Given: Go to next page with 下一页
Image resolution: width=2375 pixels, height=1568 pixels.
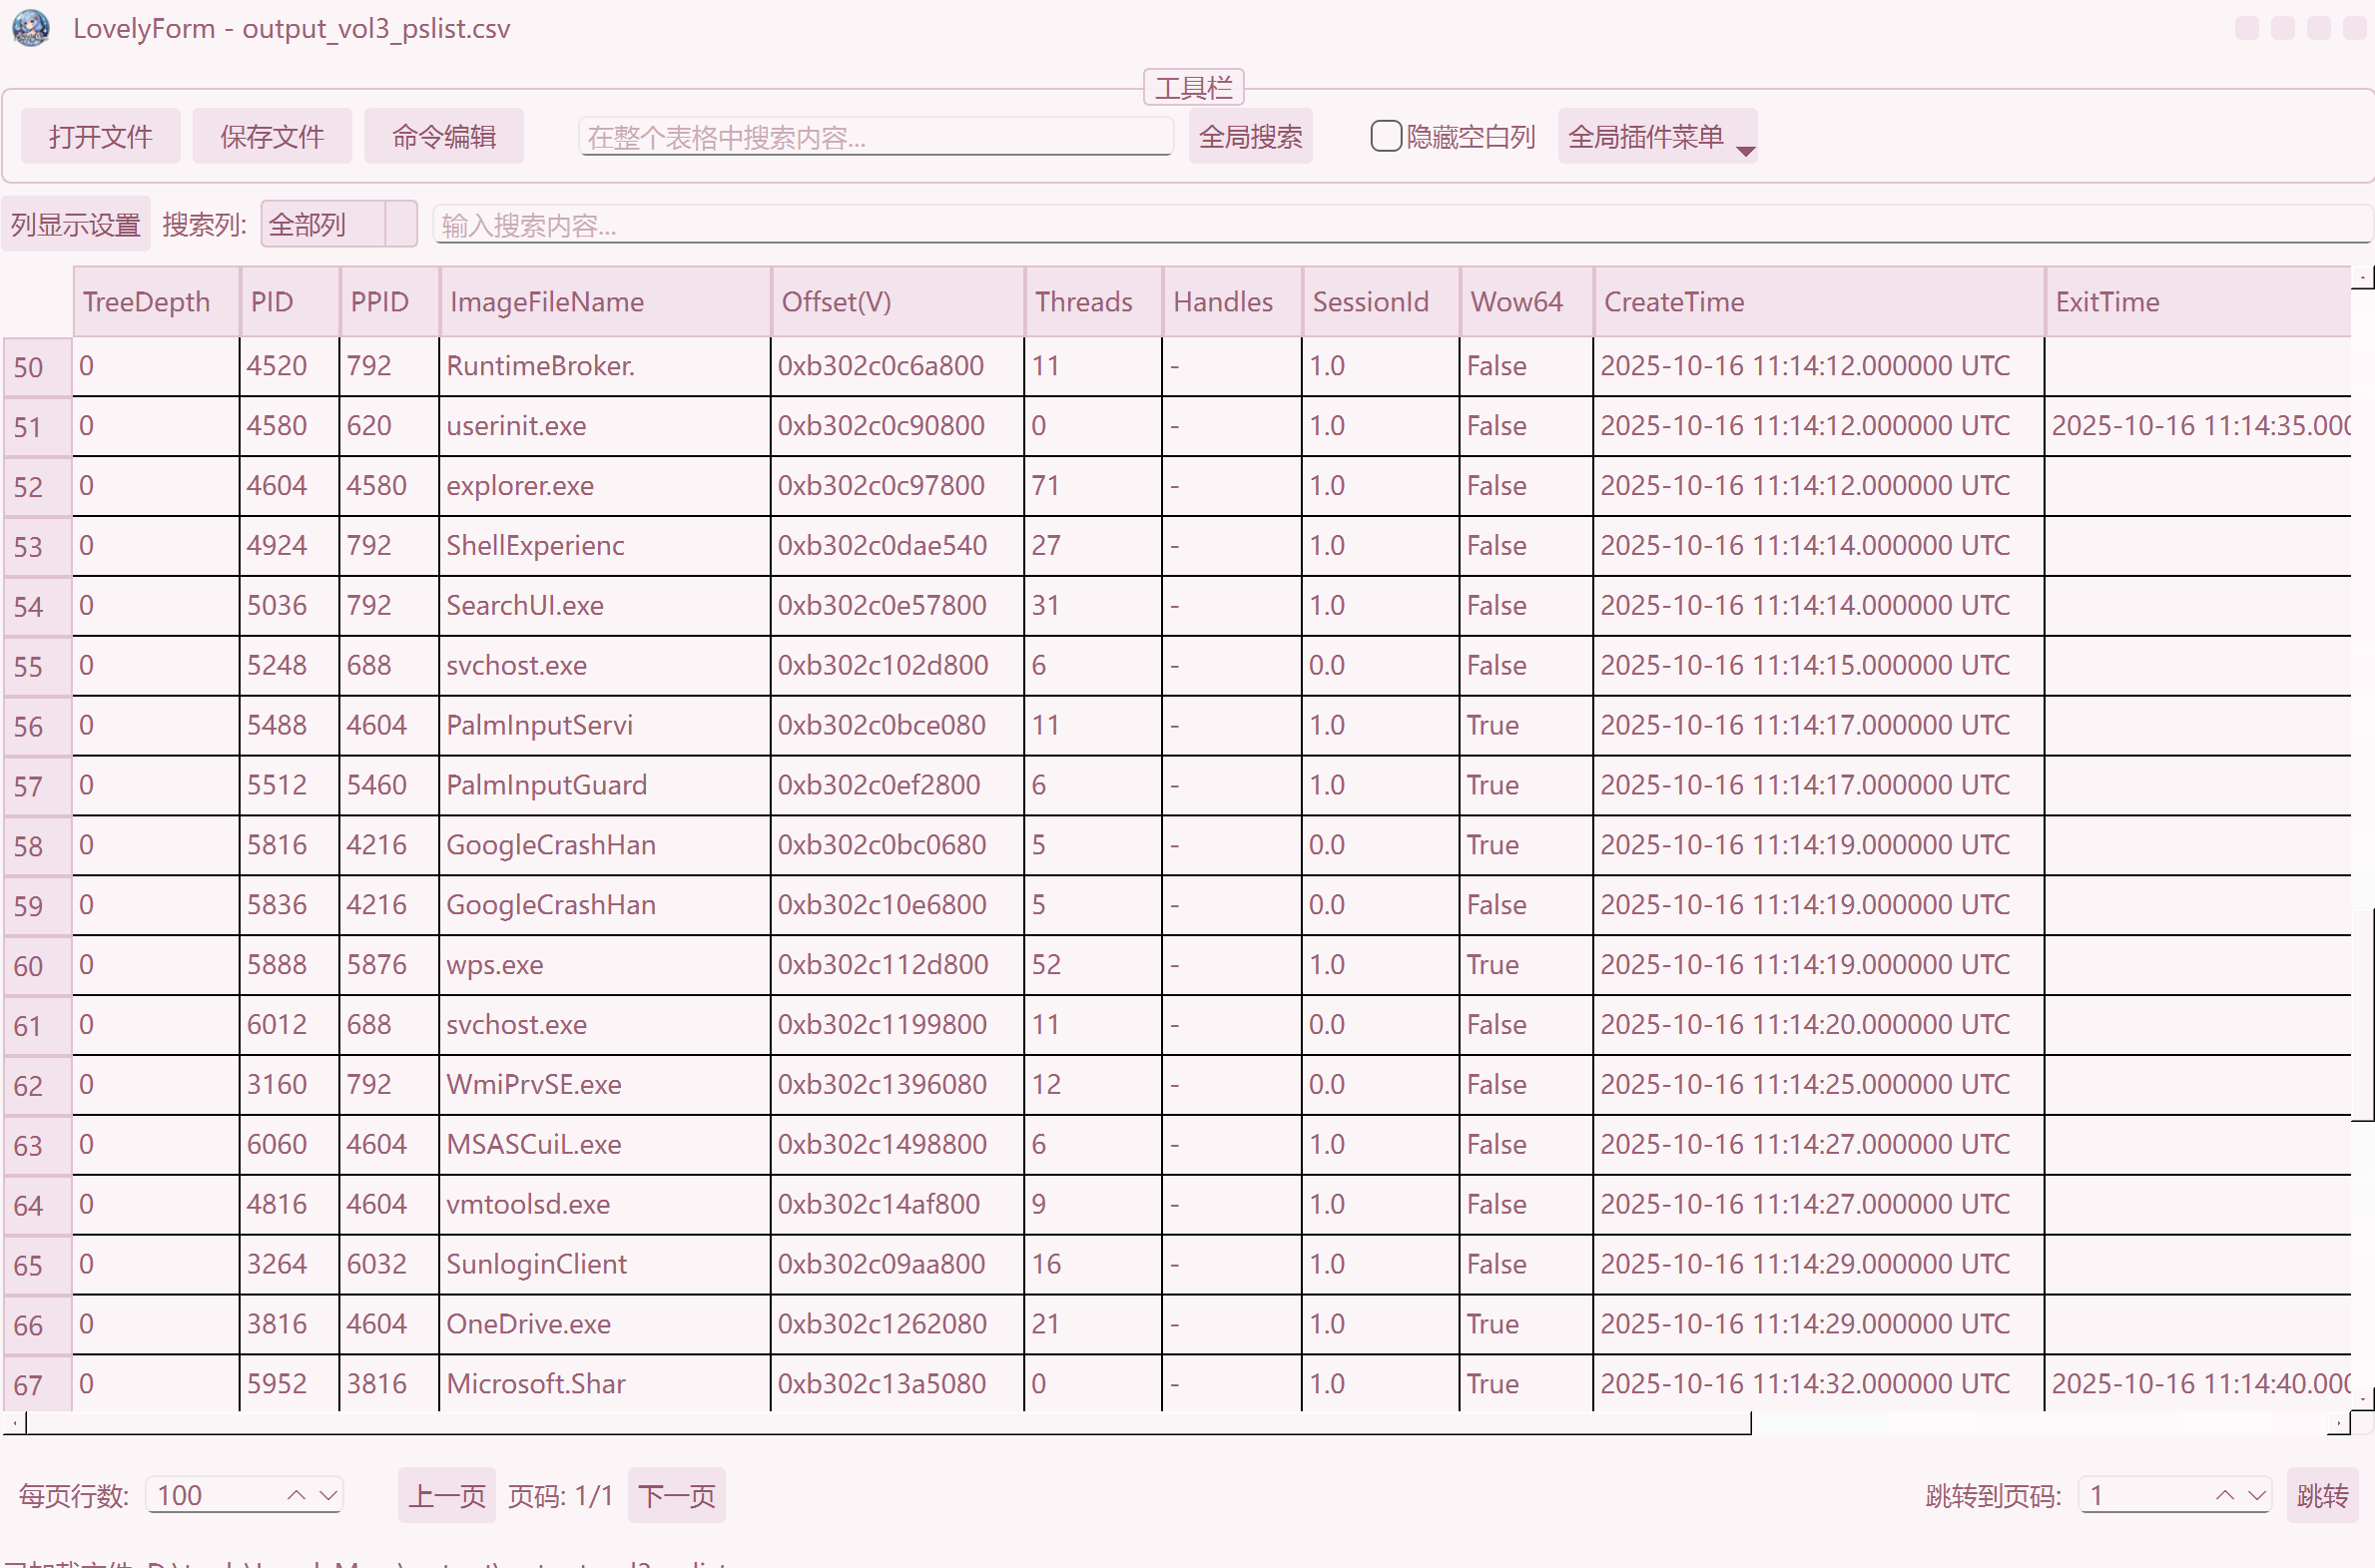Looking at the screenshot, I should (676, 1496).
